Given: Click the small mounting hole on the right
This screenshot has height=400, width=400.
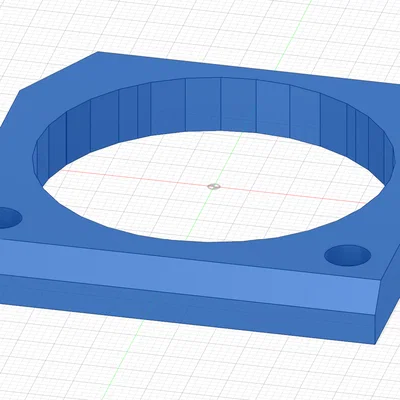Looking at the screenshot, I should pyautogui.click(x=348, y=255).
